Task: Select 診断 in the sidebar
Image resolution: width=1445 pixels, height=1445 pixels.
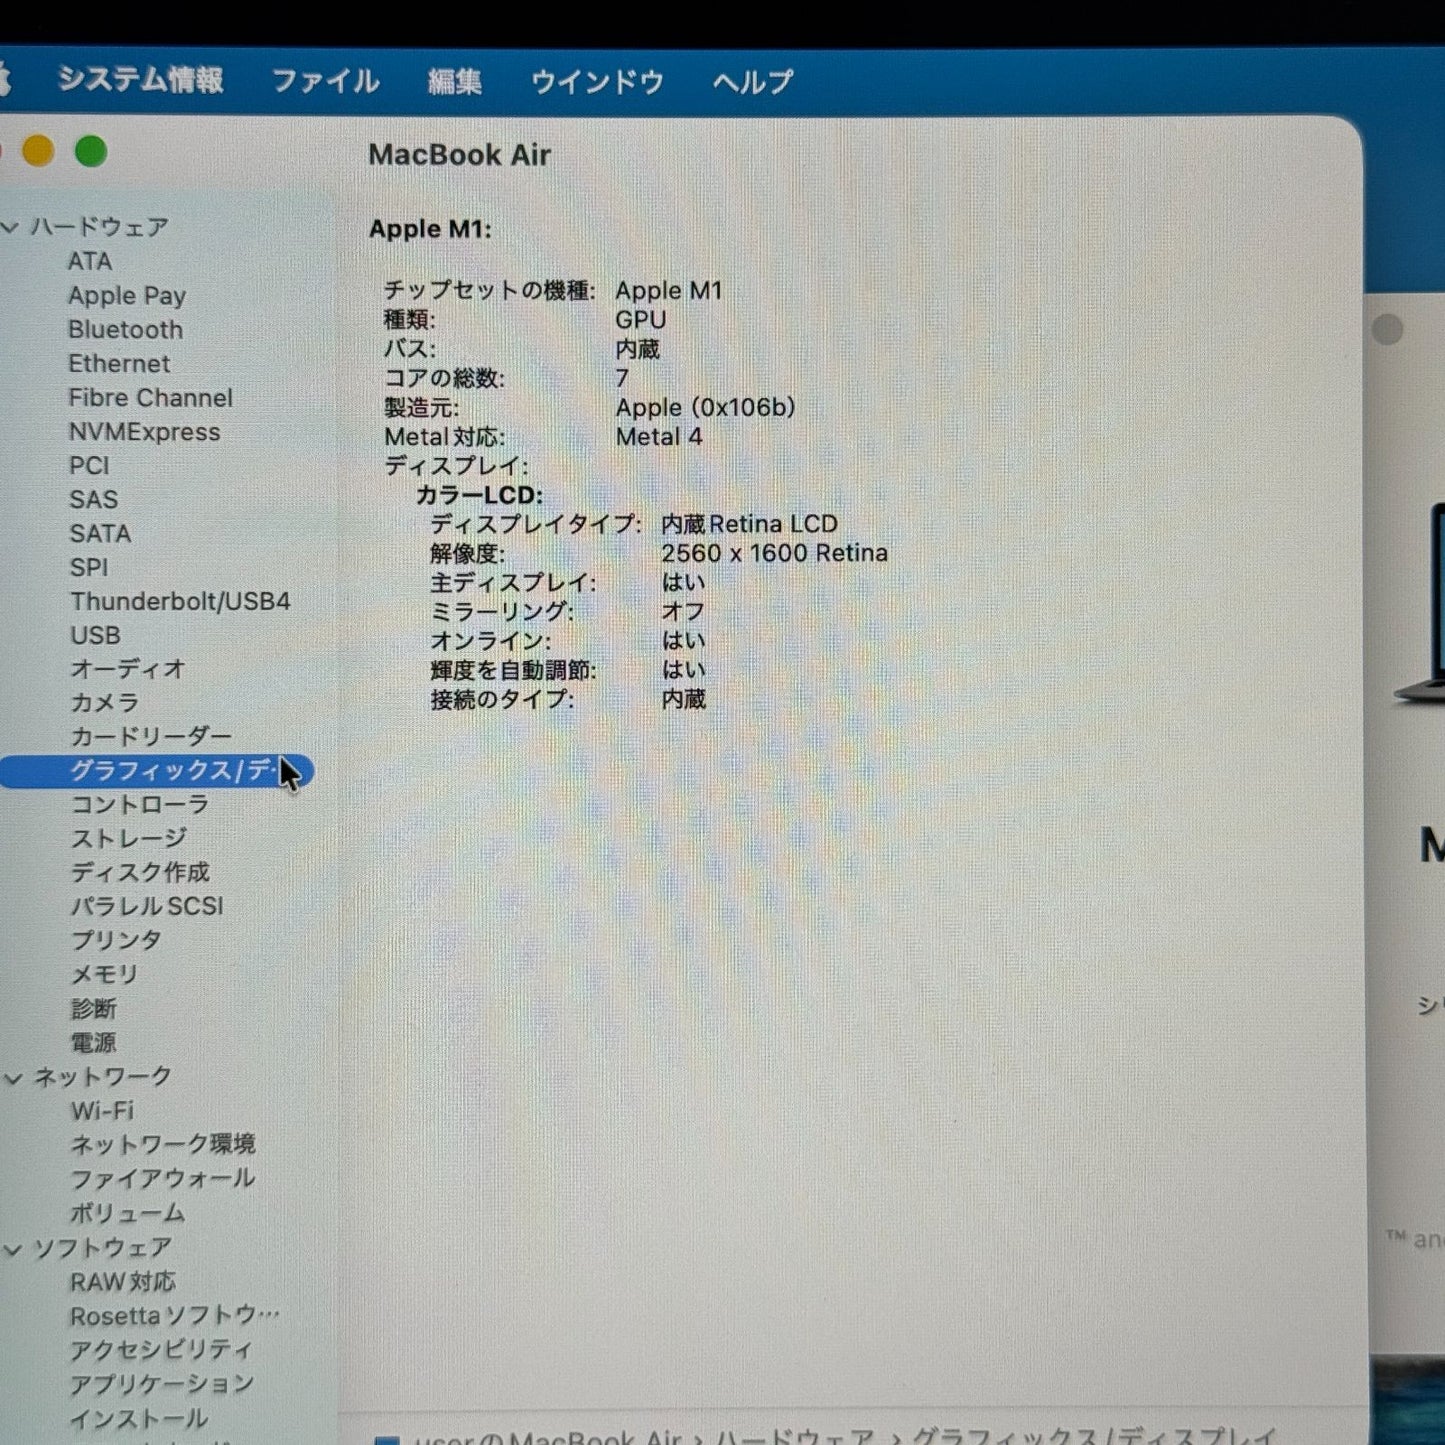Action: point(93,1009)
